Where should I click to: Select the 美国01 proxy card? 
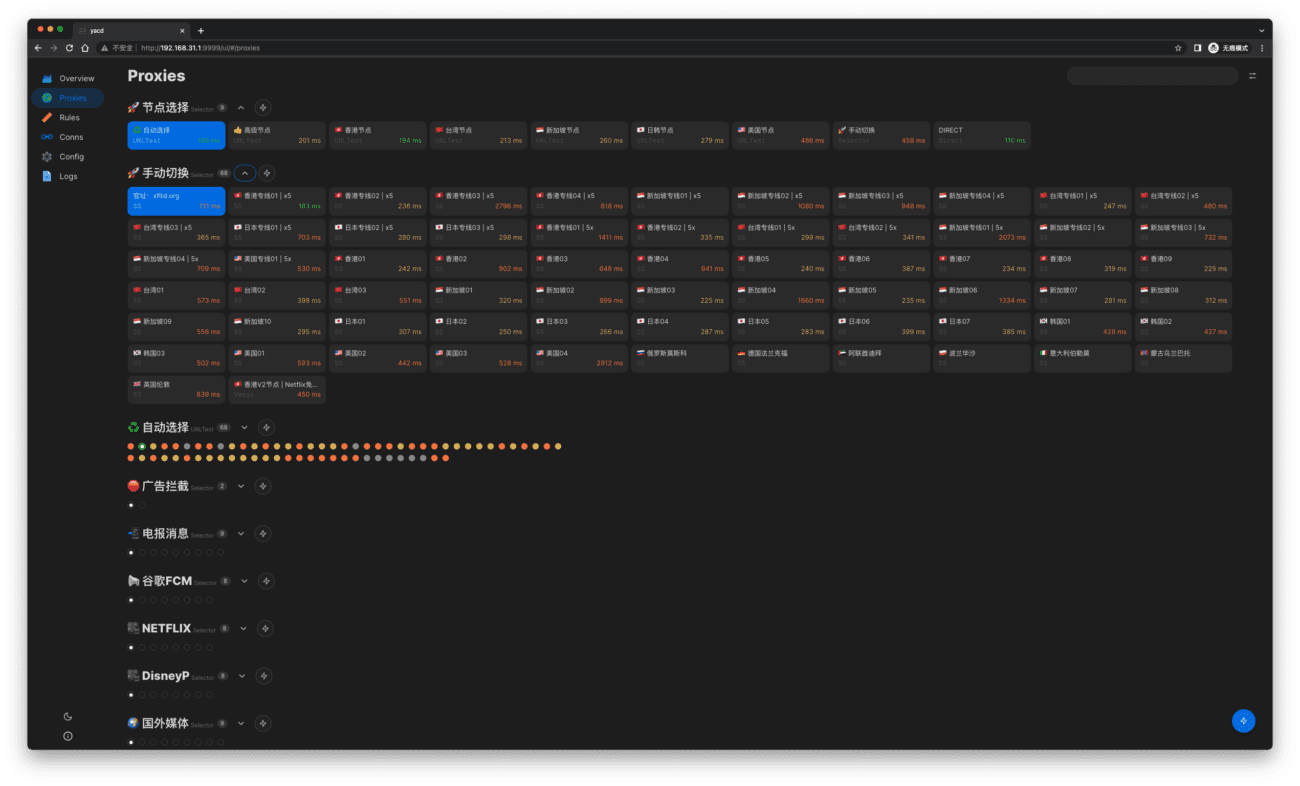[276, 358]
